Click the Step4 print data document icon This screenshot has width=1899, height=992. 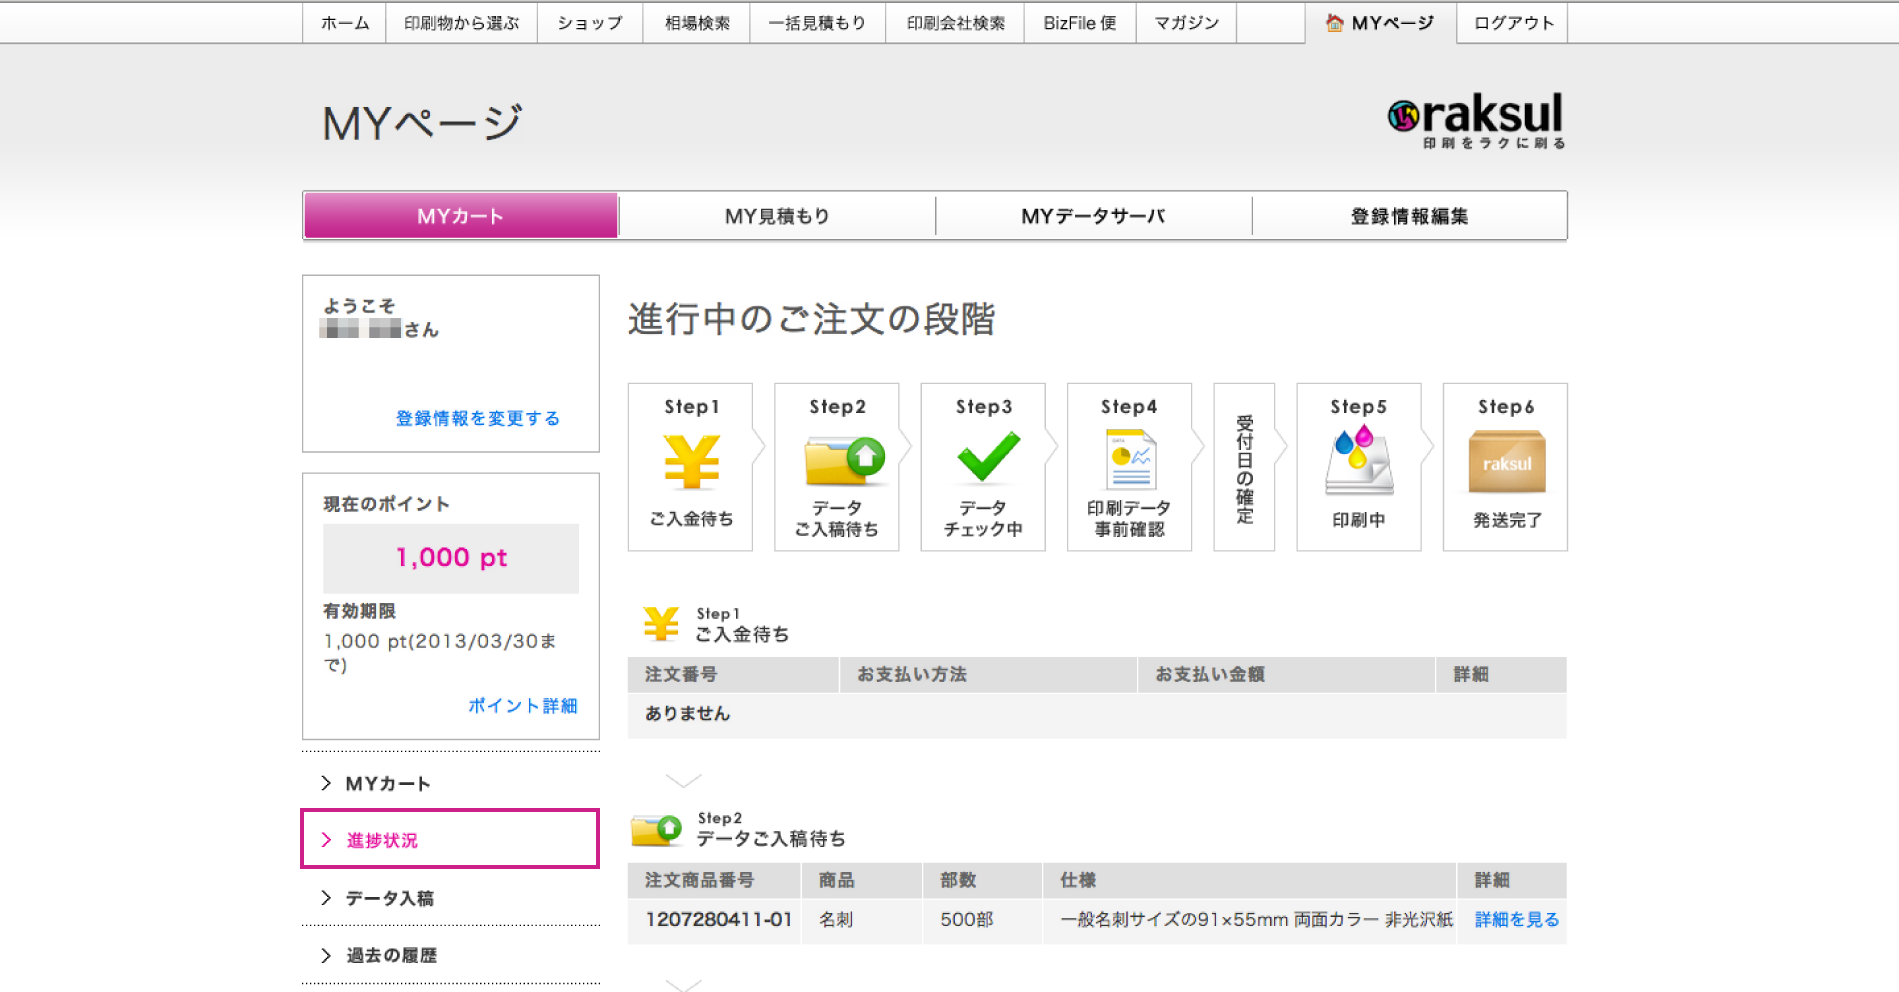pyautogui.click(x=1130, y=460)
